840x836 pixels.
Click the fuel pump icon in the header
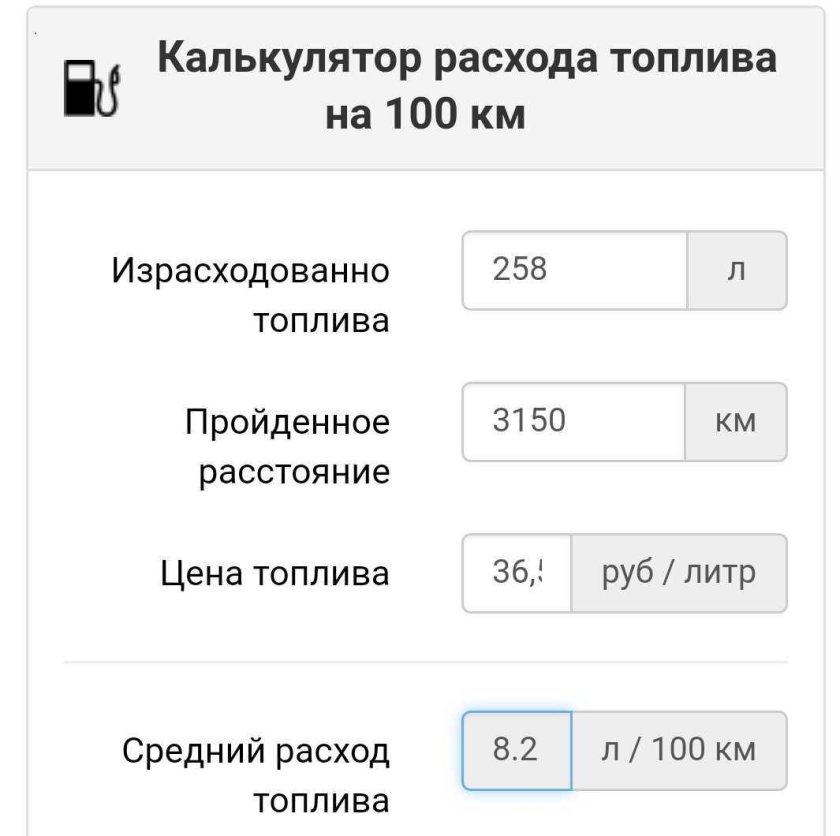[x=88, y=87]
